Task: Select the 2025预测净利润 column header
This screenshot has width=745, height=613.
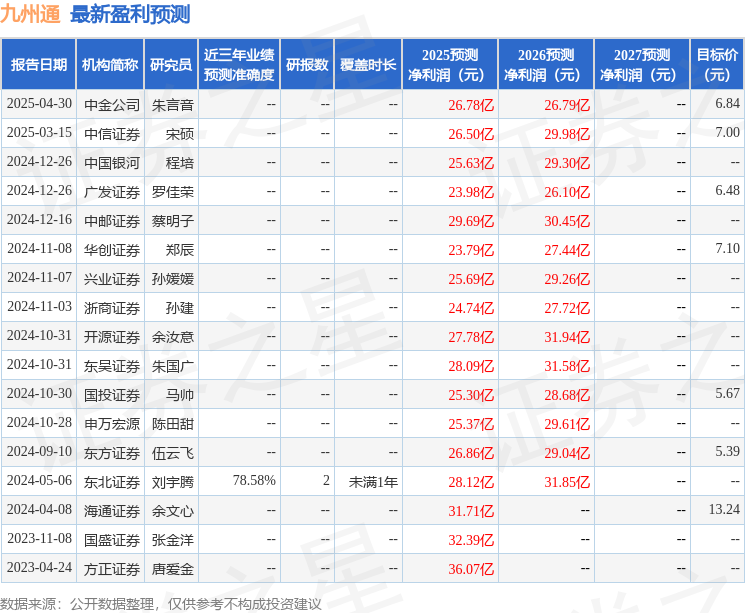Action: [450, 65]
